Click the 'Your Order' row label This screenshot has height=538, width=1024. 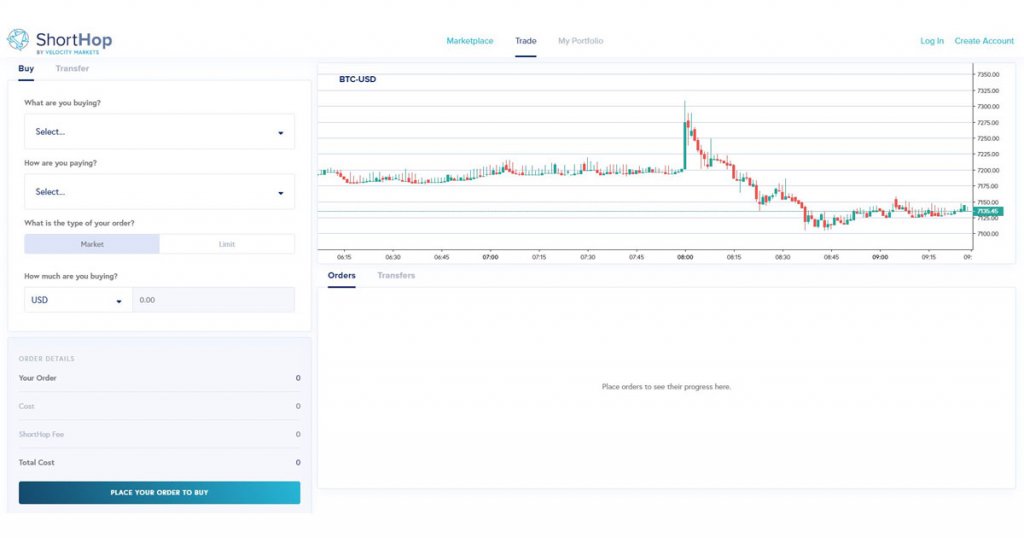(x=38, y=378)
